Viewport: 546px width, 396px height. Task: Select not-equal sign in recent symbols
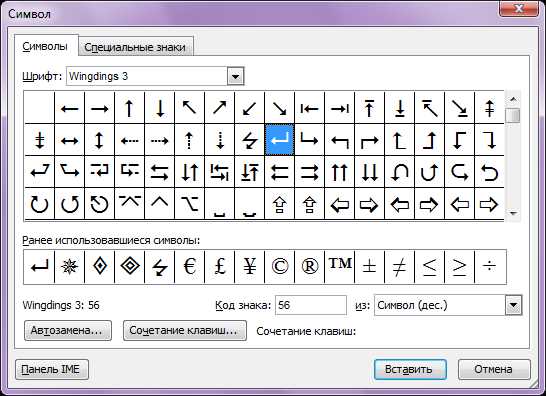tap(399, 267)
